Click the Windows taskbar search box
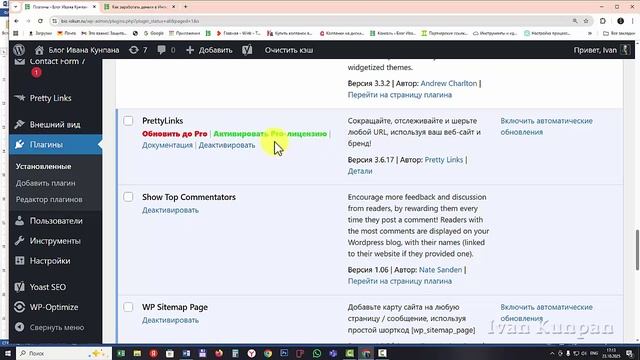Viewport: 640px width, 360px height. [64, 353]
